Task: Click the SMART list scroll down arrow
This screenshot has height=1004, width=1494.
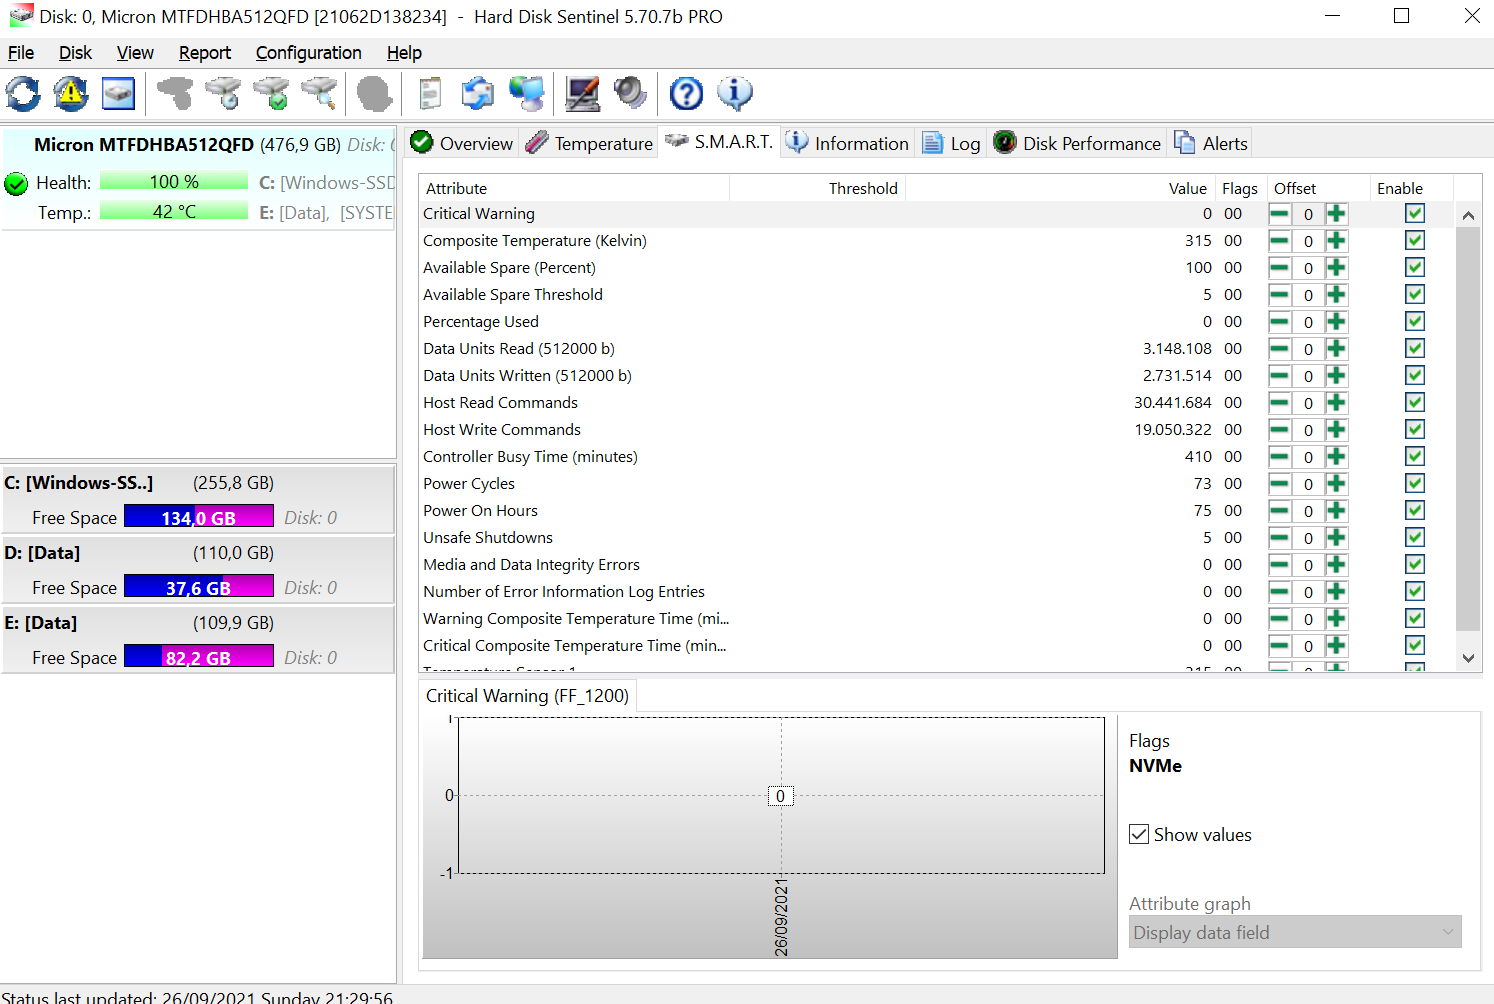Action: tap(1468, 658)
